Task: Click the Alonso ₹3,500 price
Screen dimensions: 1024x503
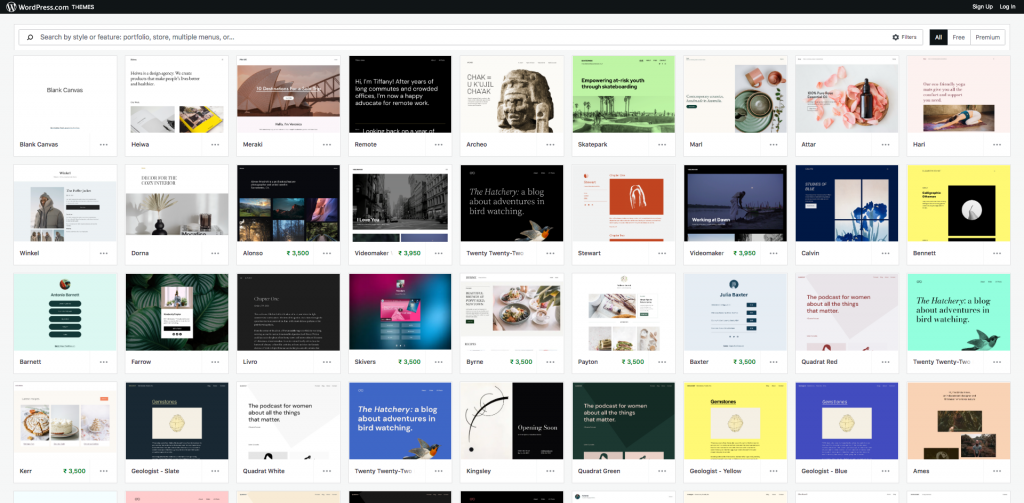Action: coord(298,253)
